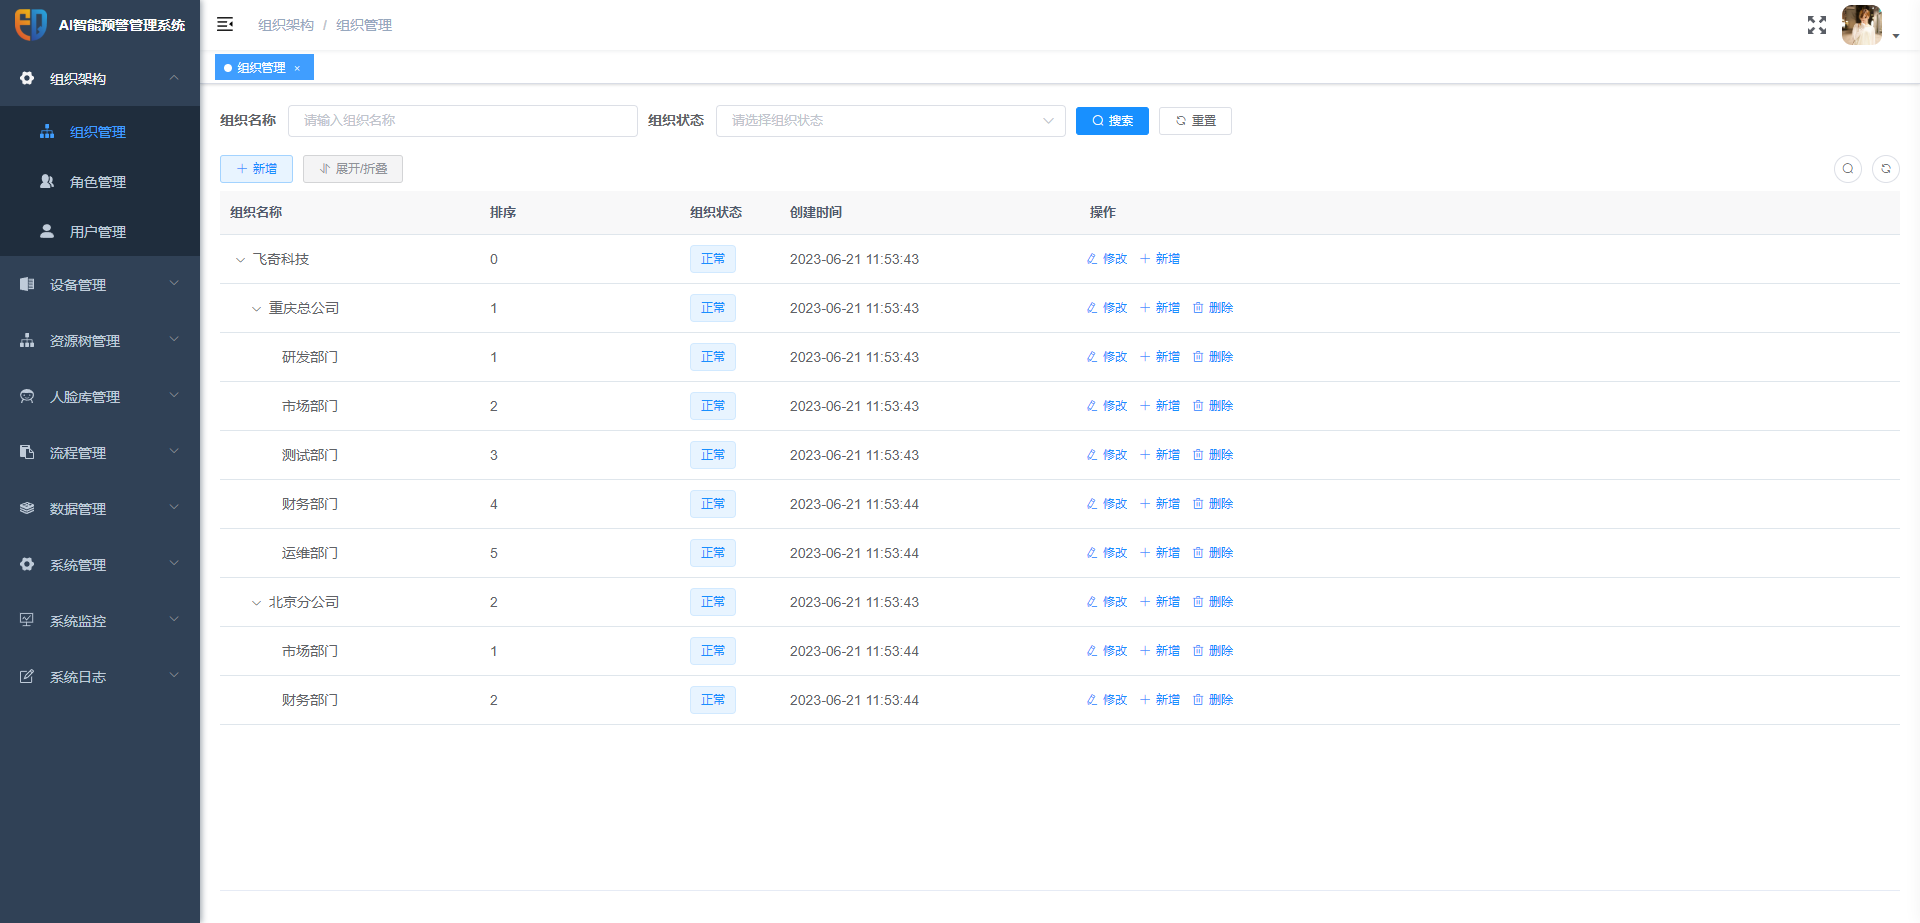
Task: Expand the 系统管理 sidebar menu
Action: coord(100,565)
